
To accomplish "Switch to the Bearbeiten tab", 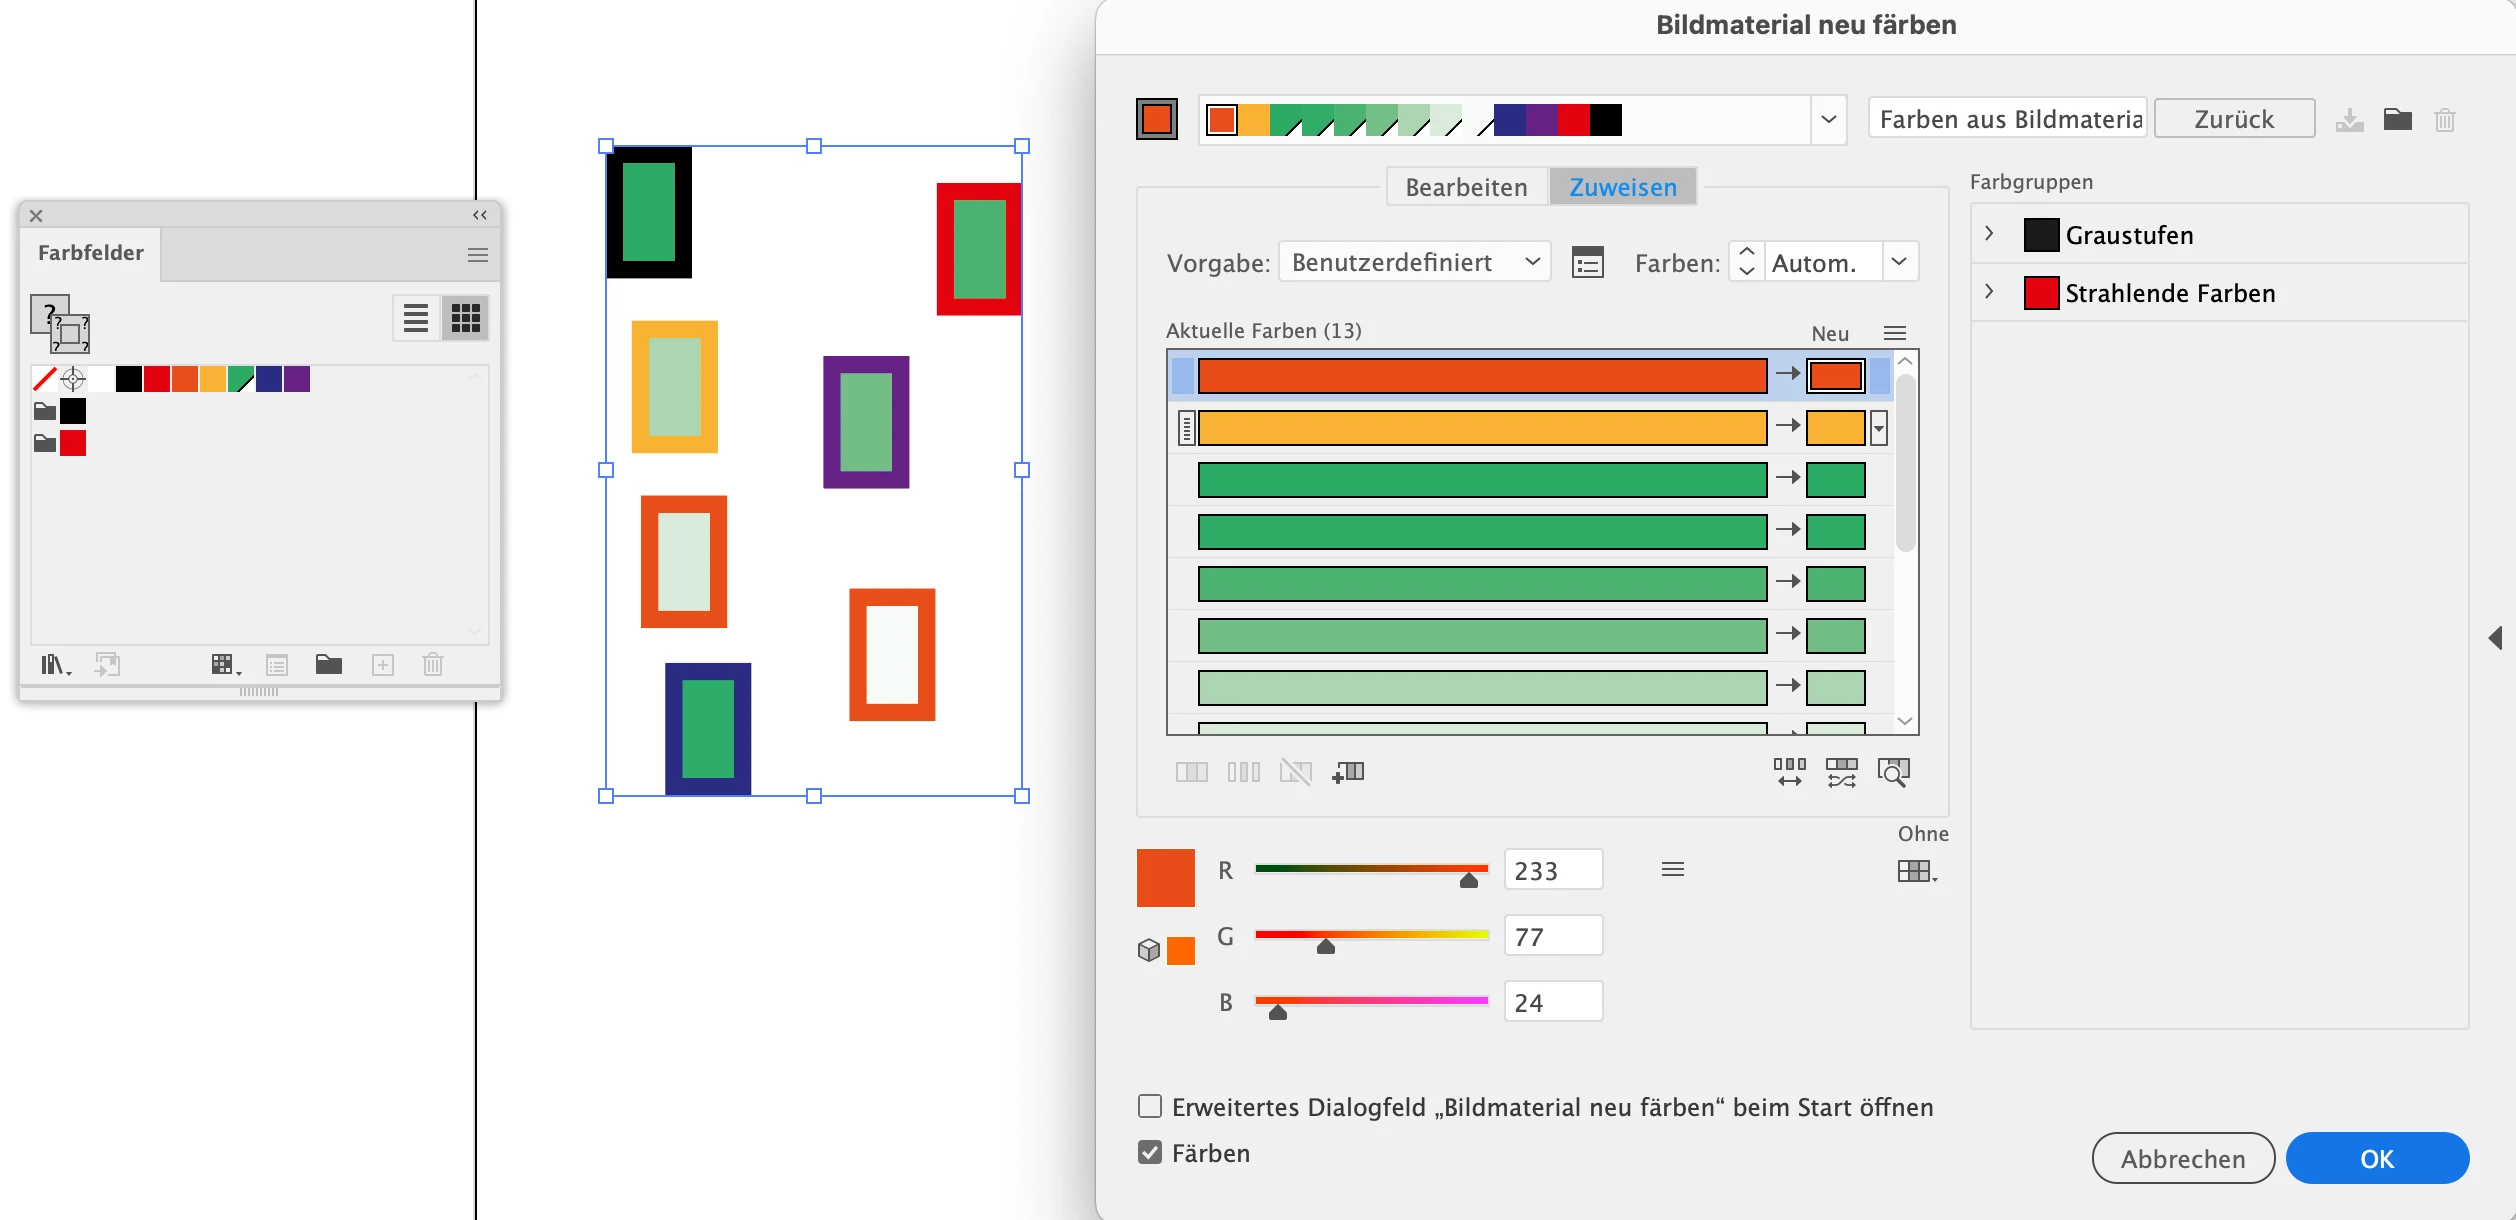I will 1466,187.
